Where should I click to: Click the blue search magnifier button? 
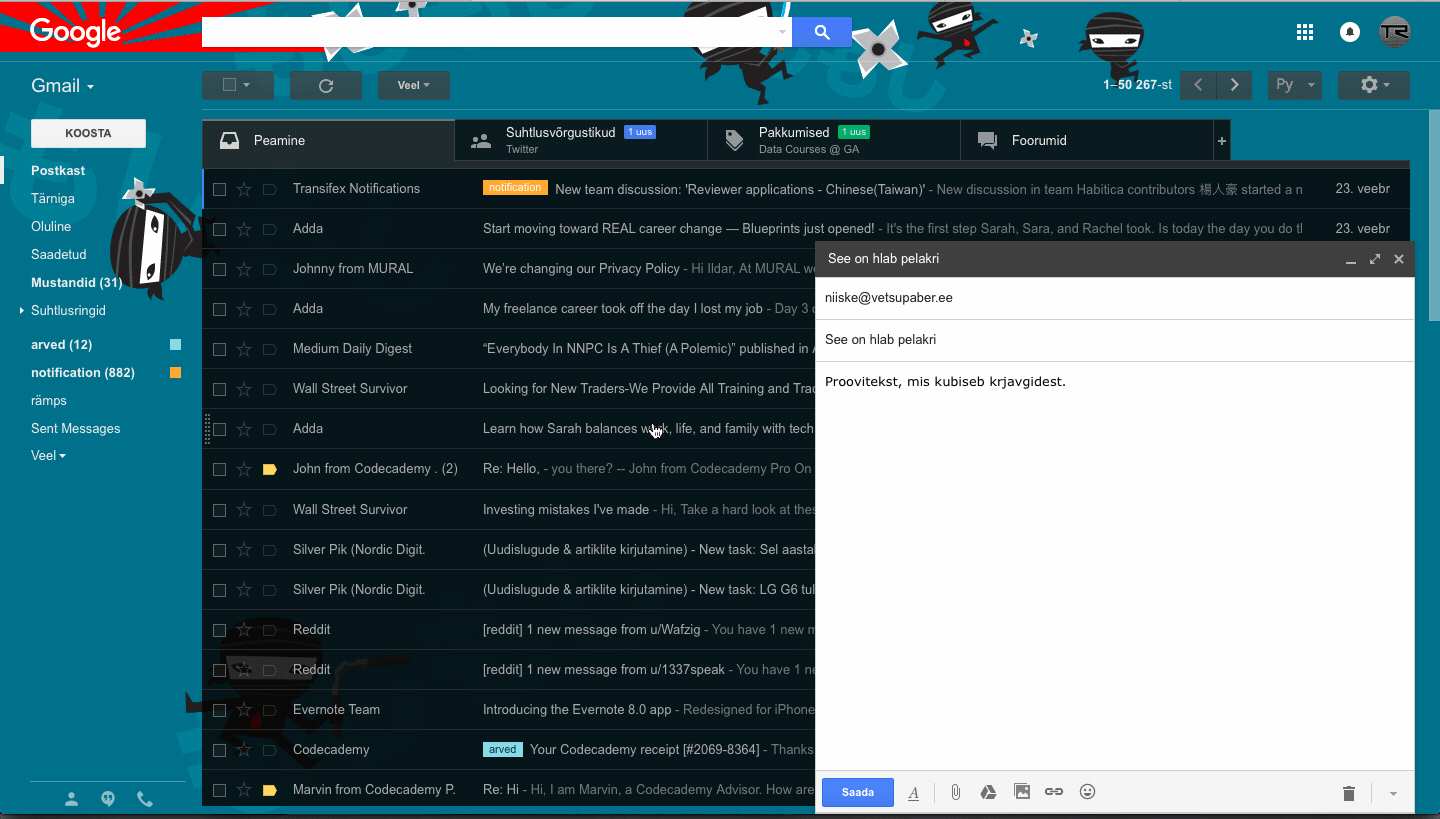click(x=822, y=32)
